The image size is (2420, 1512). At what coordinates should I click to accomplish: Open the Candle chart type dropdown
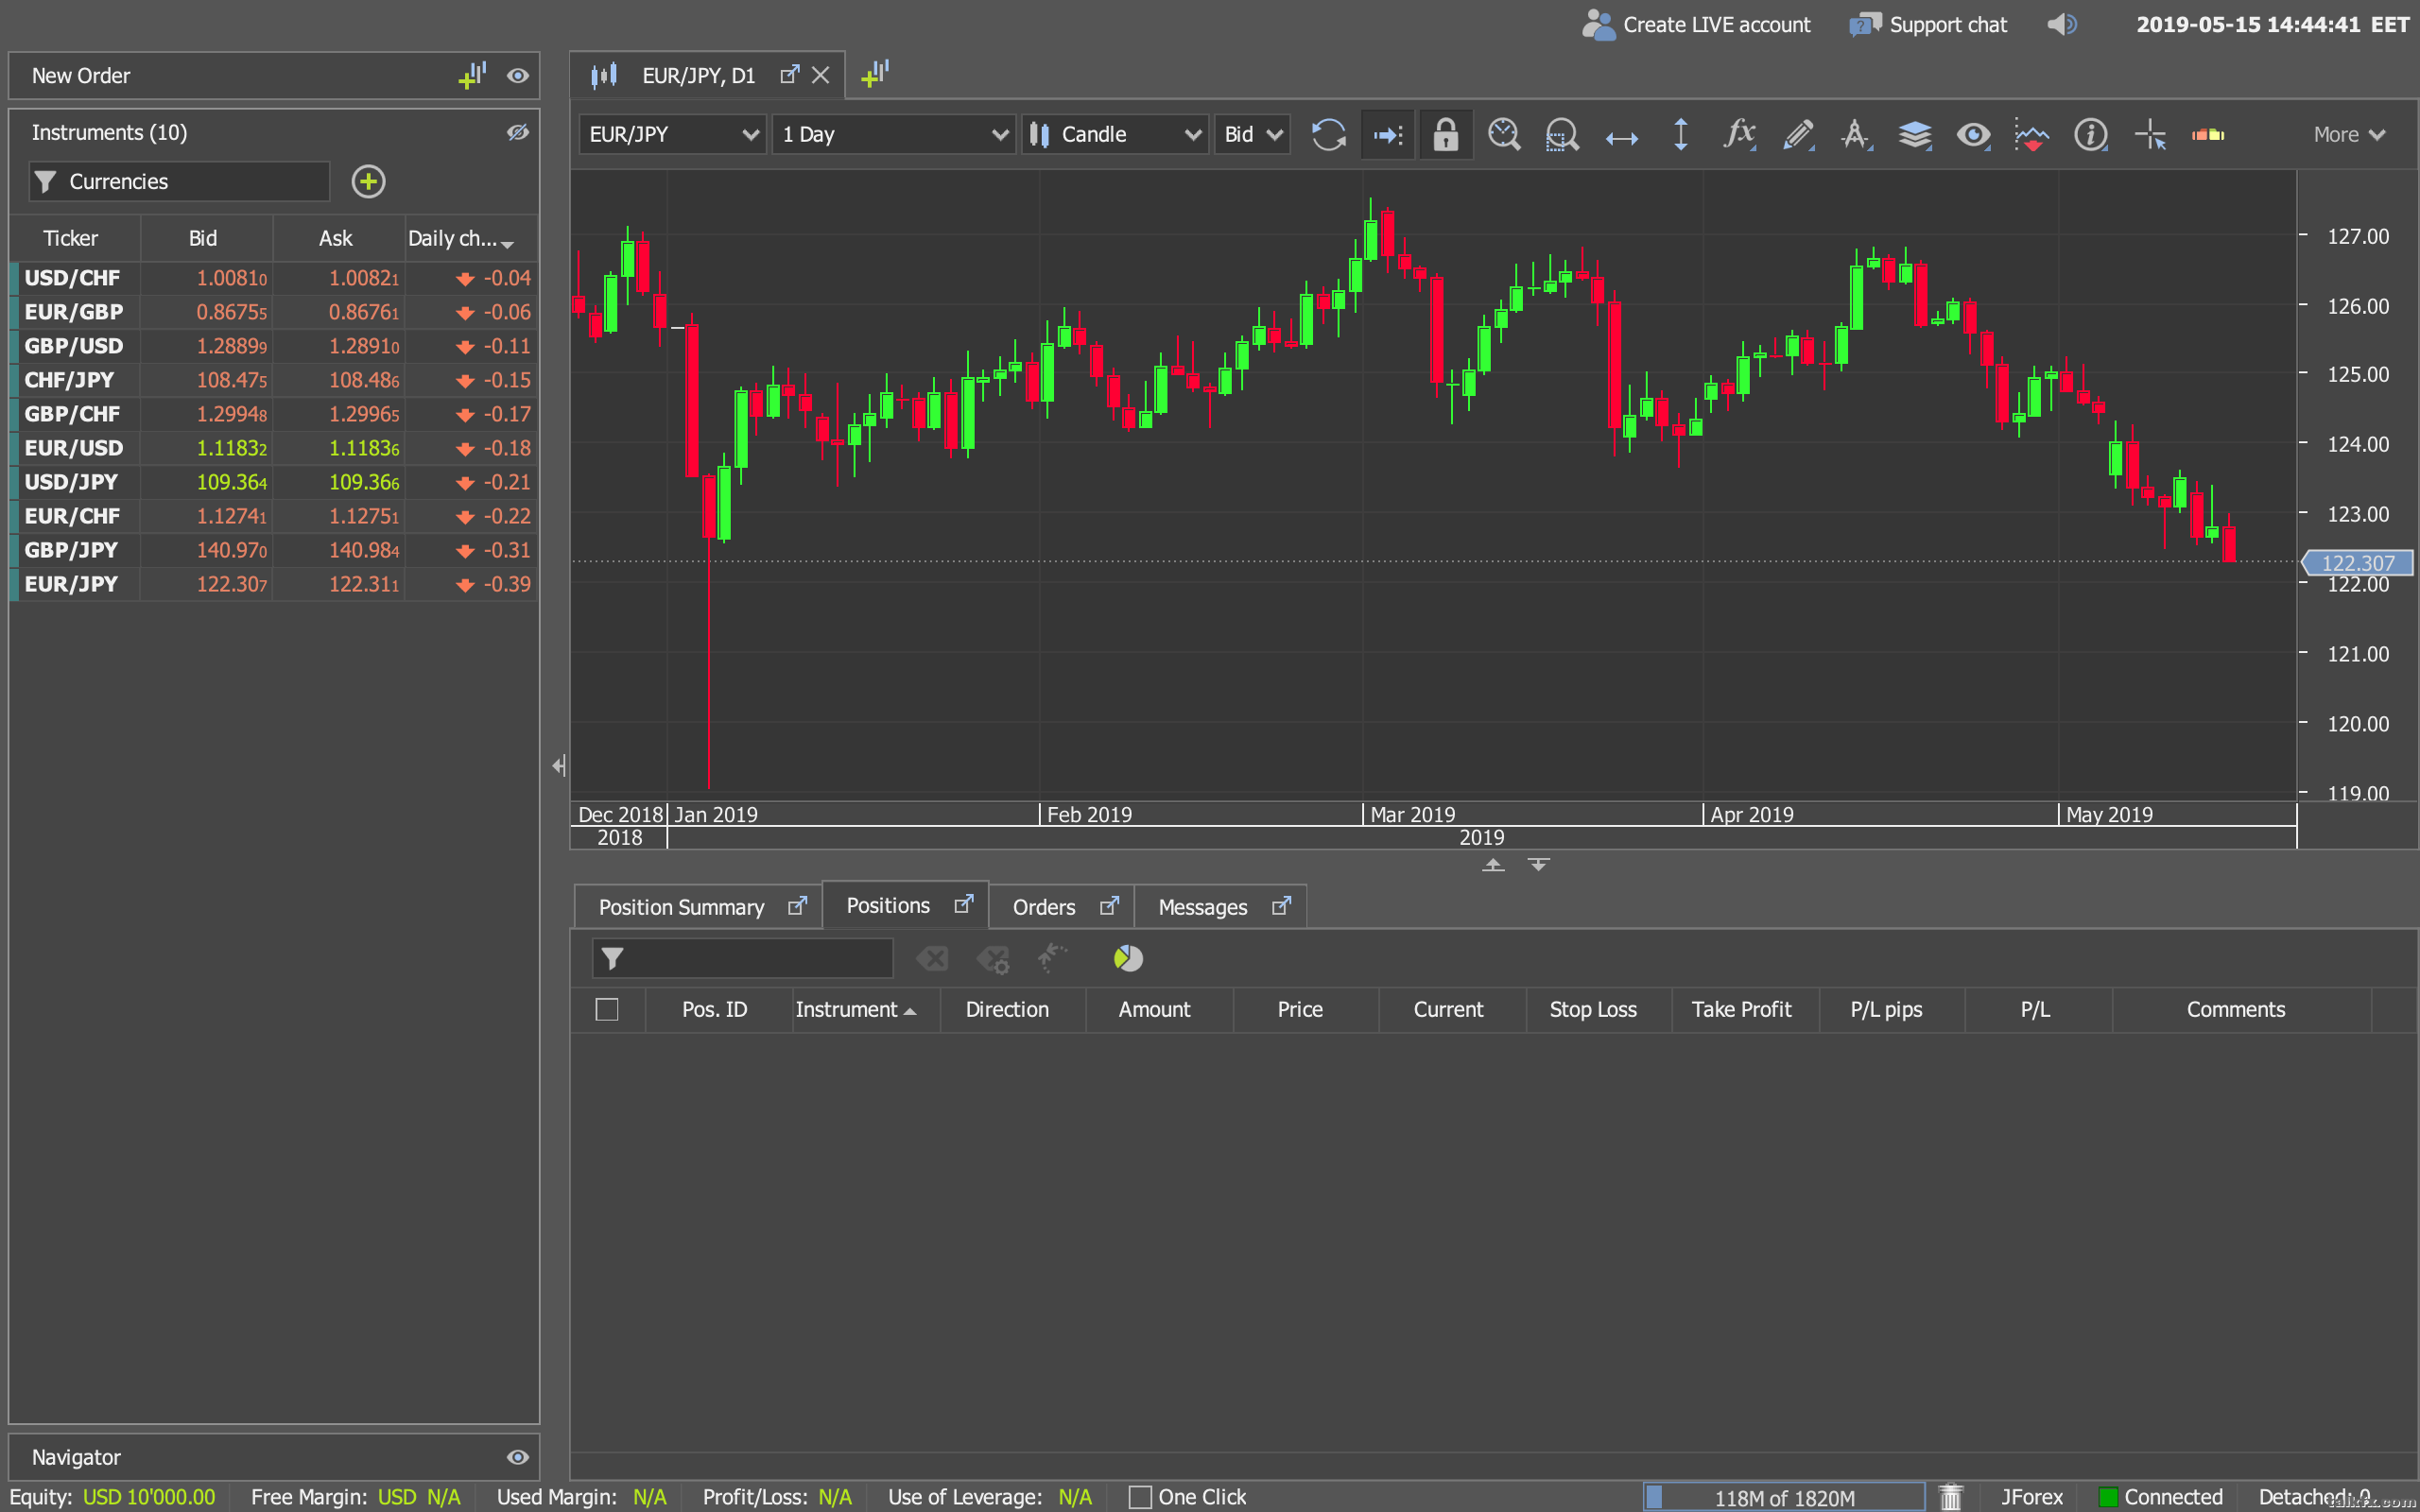1115,134
